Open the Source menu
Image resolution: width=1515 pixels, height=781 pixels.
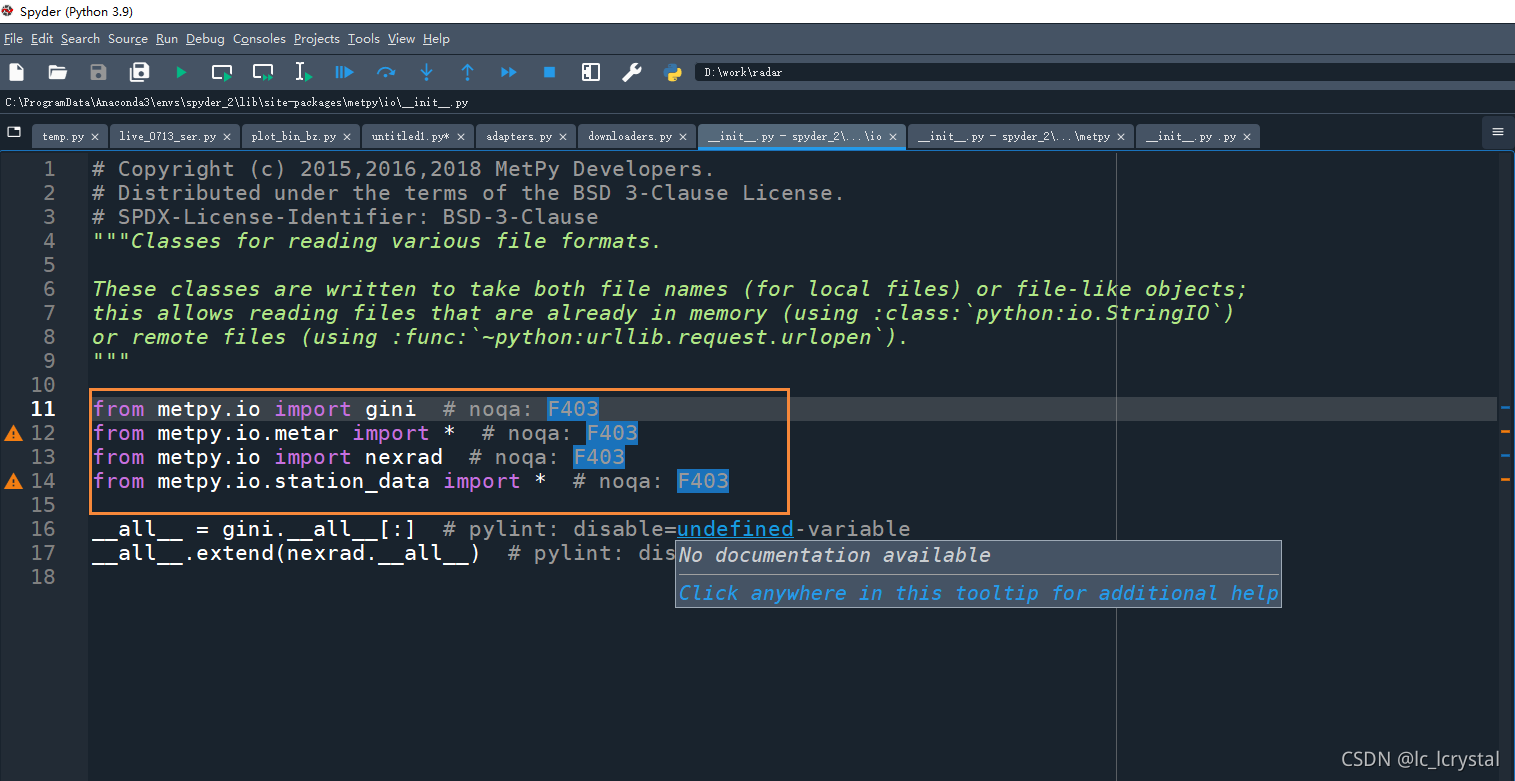tap(128, 39)
